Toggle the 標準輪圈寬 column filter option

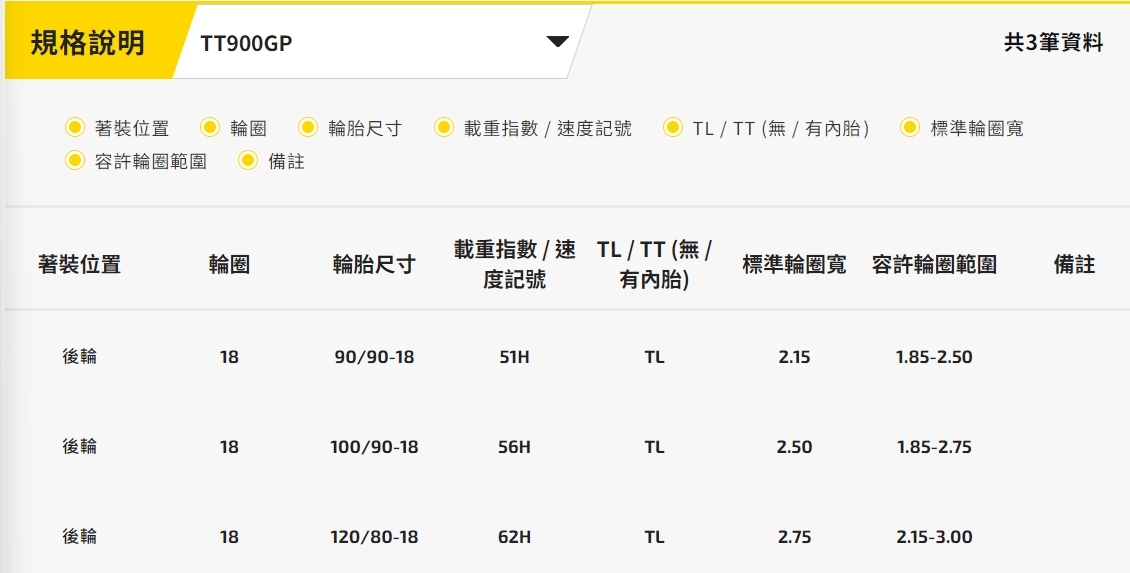910,128
